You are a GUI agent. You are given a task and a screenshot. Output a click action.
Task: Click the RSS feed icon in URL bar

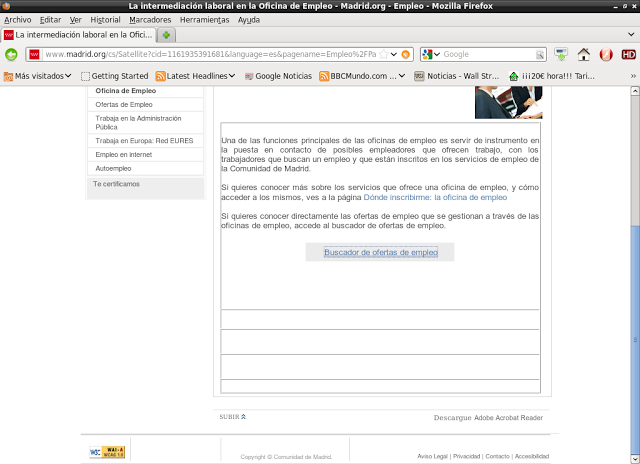(381, 54)
